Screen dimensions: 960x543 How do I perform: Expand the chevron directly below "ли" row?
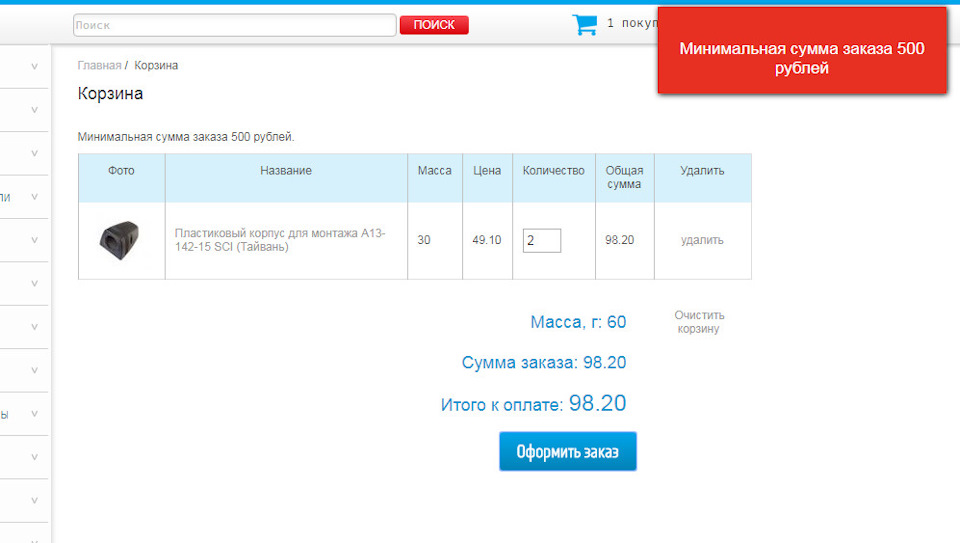point(34,240)
